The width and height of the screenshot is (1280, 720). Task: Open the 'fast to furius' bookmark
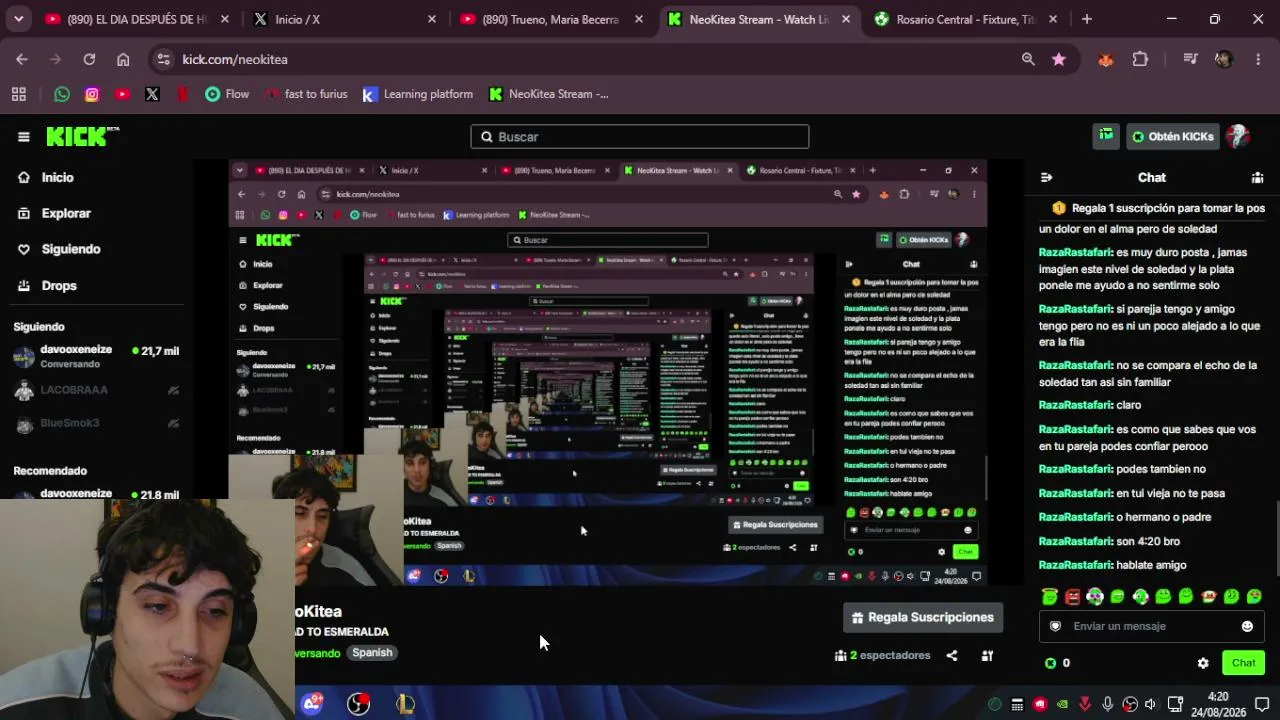pos(306,94)
